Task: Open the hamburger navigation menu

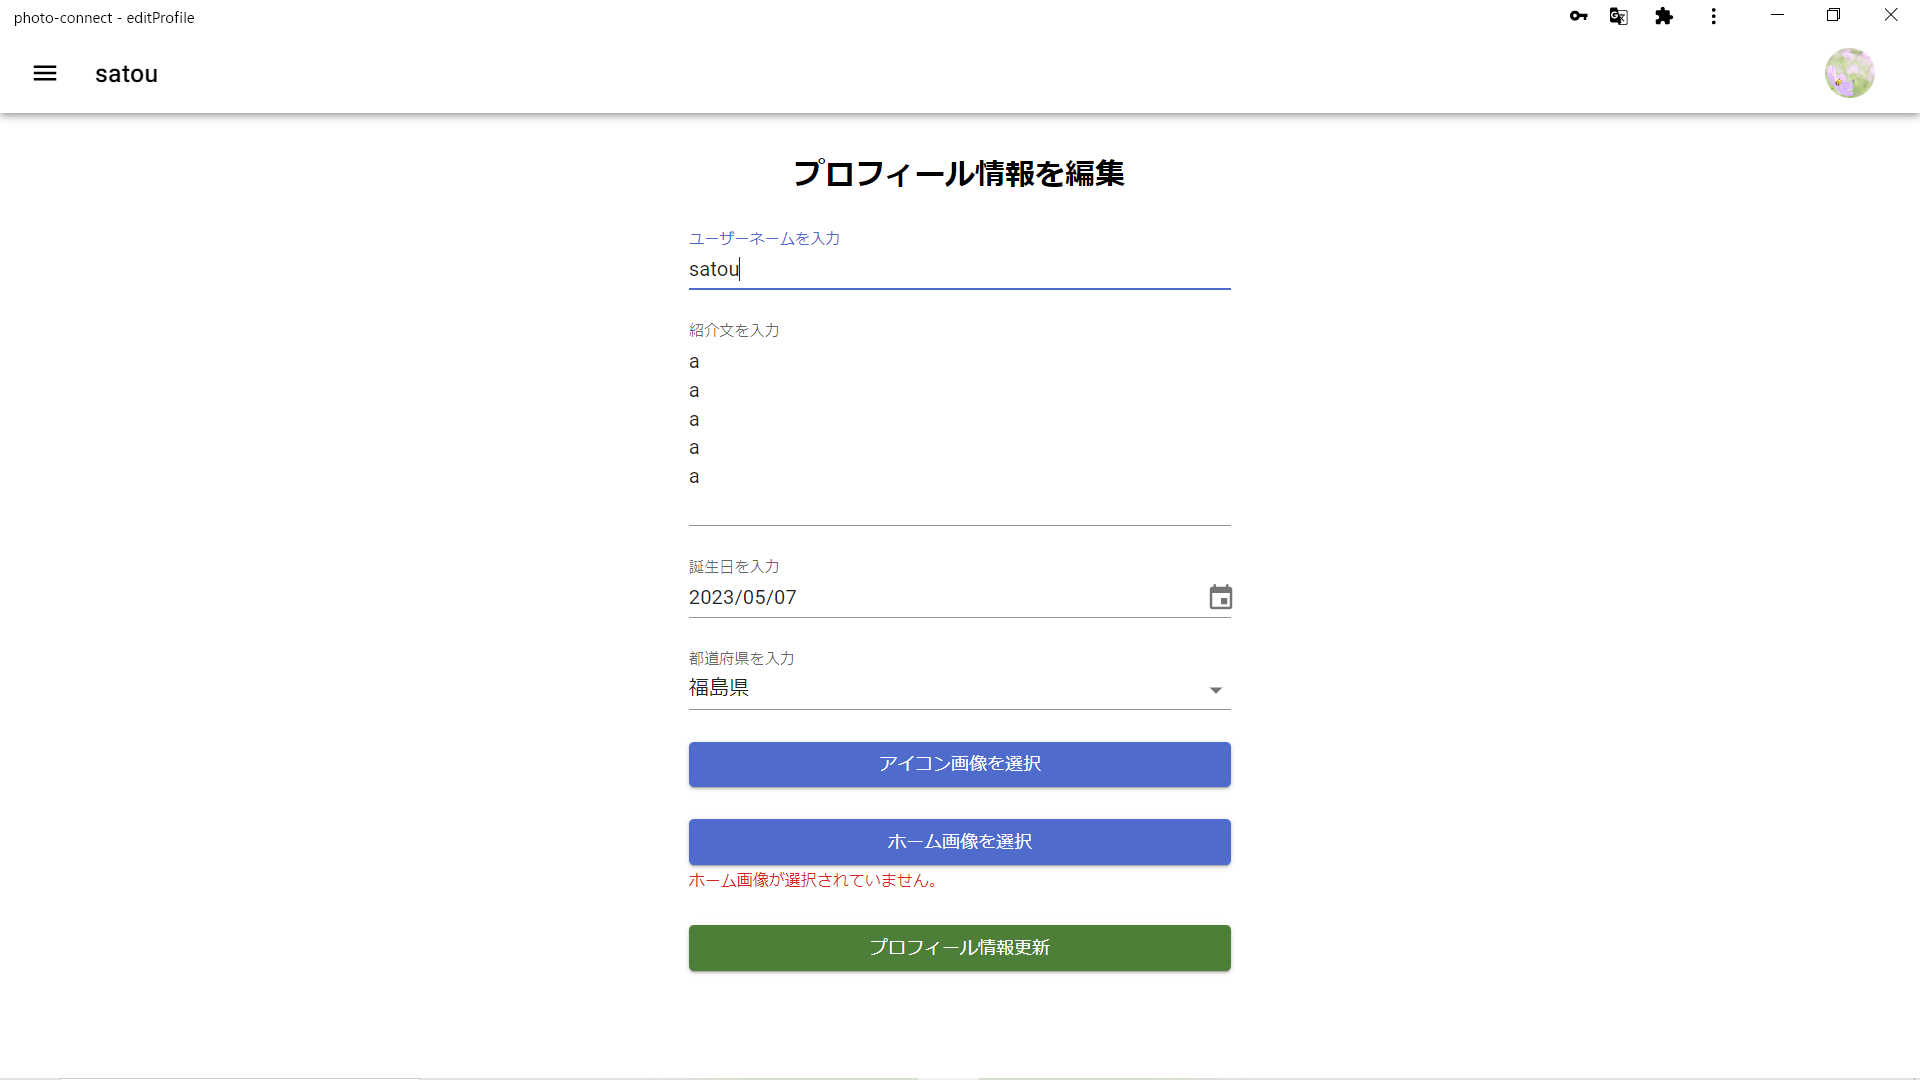Action: (45, 73)
